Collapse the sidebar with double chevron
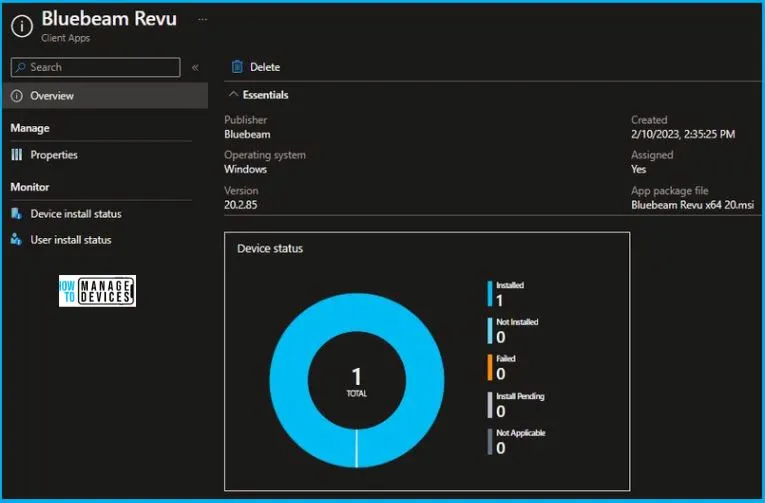Image resolution: width=765 pixels, height=503 pixels. (195, 68)
